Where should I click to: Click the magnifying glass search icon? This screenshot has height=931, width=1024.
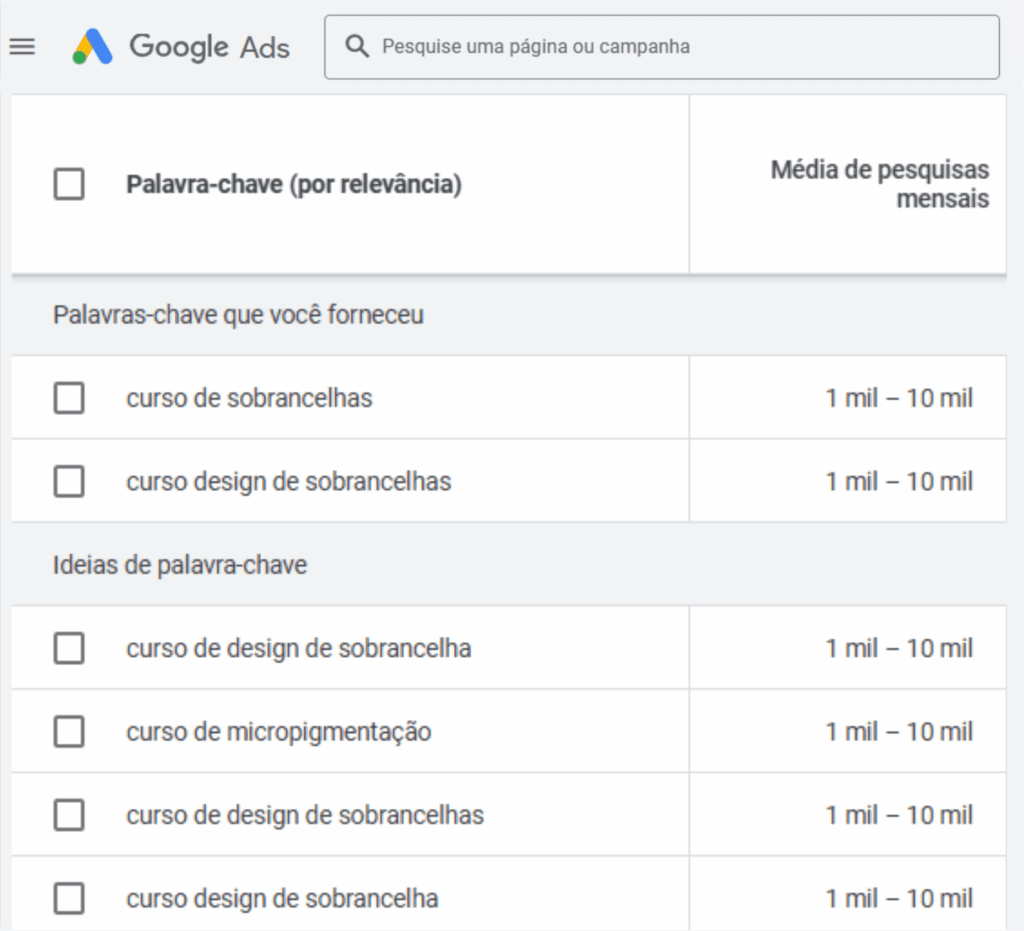coord(357,46)
